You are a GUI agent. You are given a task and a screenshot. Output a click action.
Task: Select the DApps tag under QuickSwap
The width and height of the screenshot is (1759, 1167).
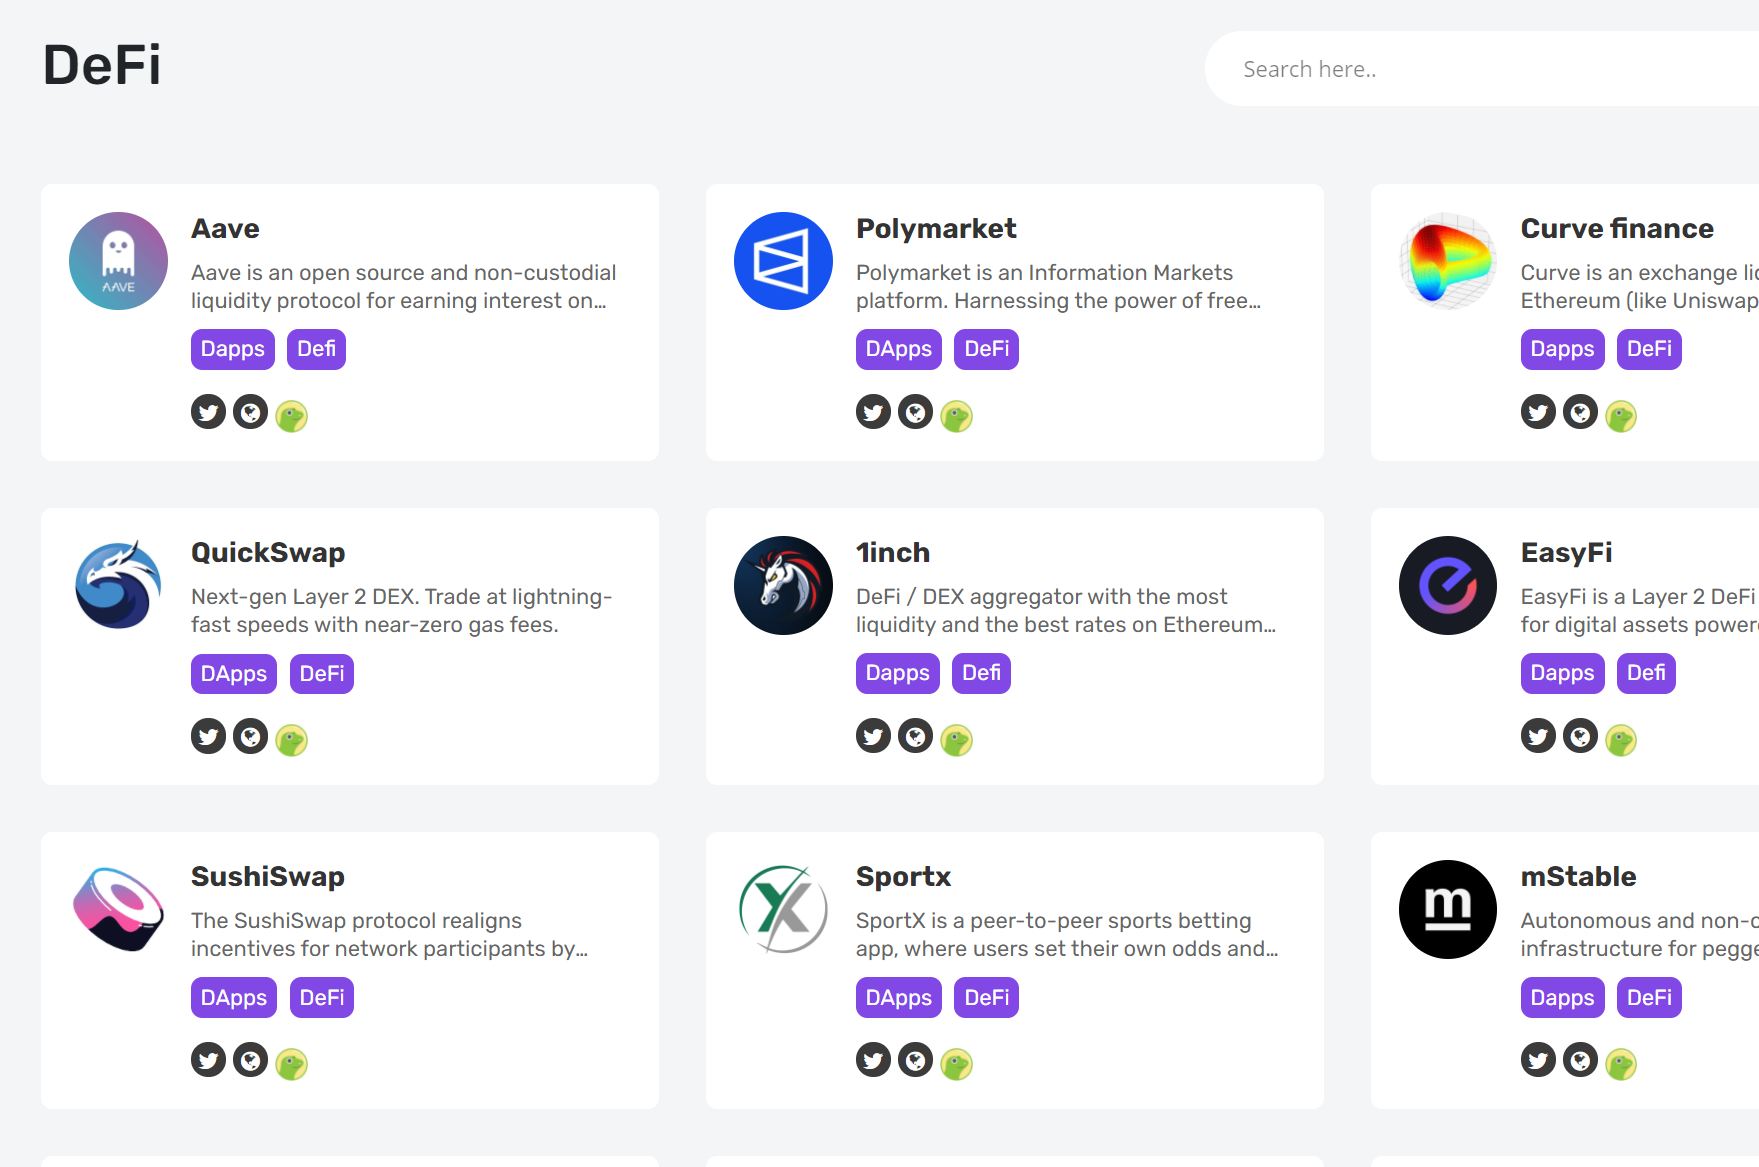234,673
